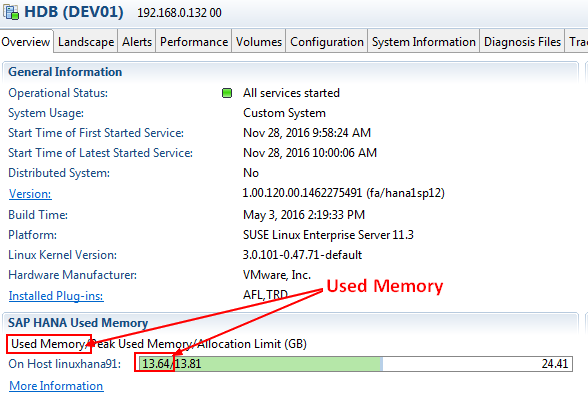Switch to the Performance tab
Viewport: 588px width, 397px height.
pyautogui.click(x=194, y=42)
